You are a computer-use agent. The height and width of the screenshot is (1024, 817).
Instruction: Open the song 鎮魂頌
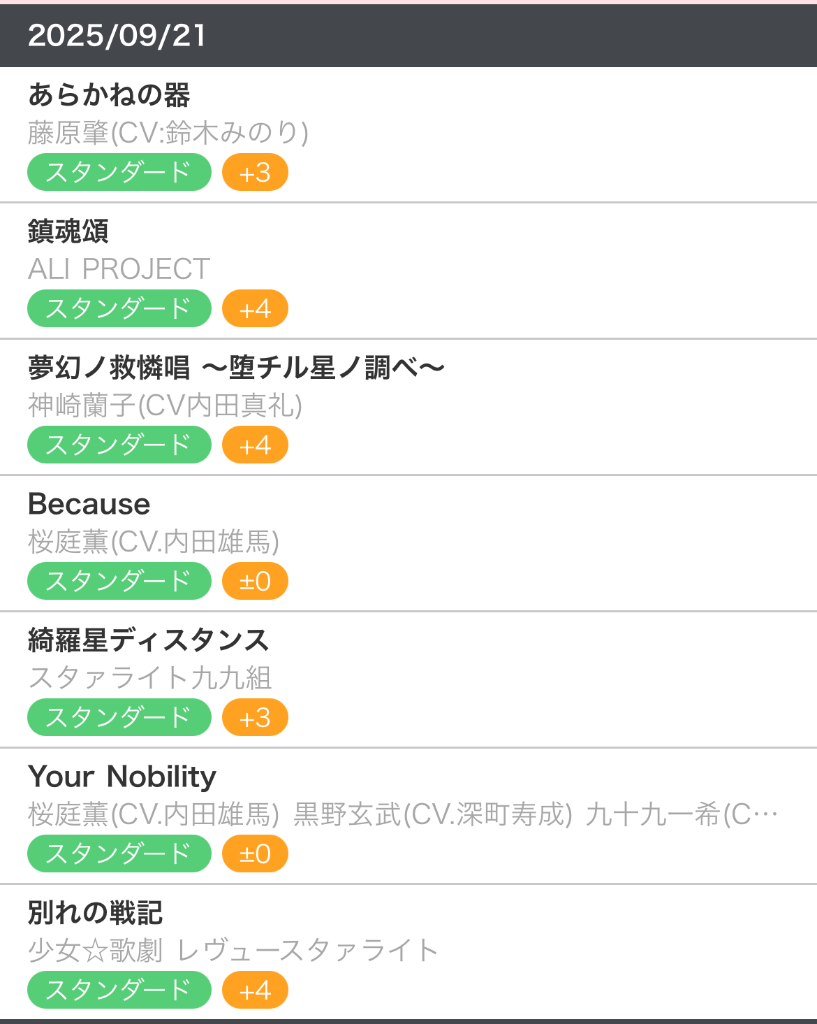click(68, 232)
